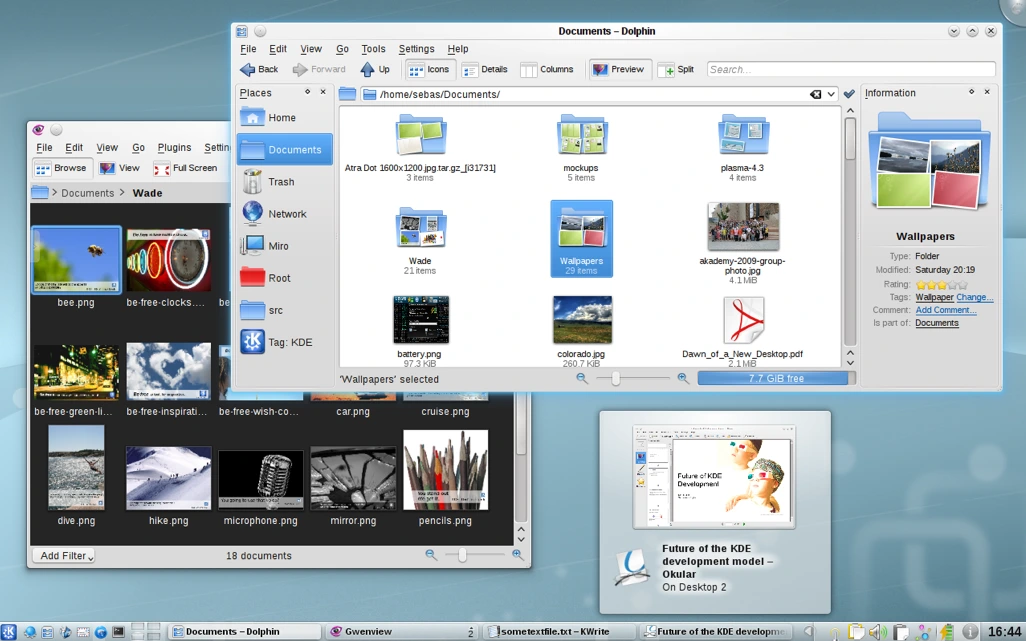The height and width of the screenshot is (641, 1026).
Task: Open the KDE Kickoff launcher menu
Action: (x=9, y=631)
